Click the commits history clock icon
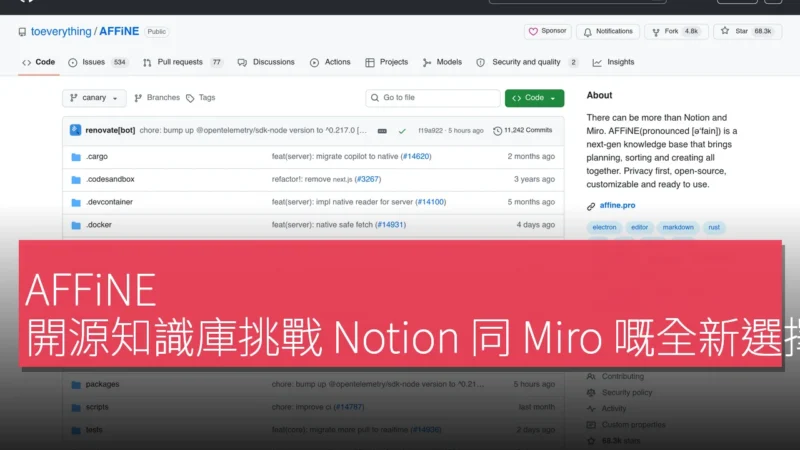This screenshot has height=450, width=800. coord(497,131)
